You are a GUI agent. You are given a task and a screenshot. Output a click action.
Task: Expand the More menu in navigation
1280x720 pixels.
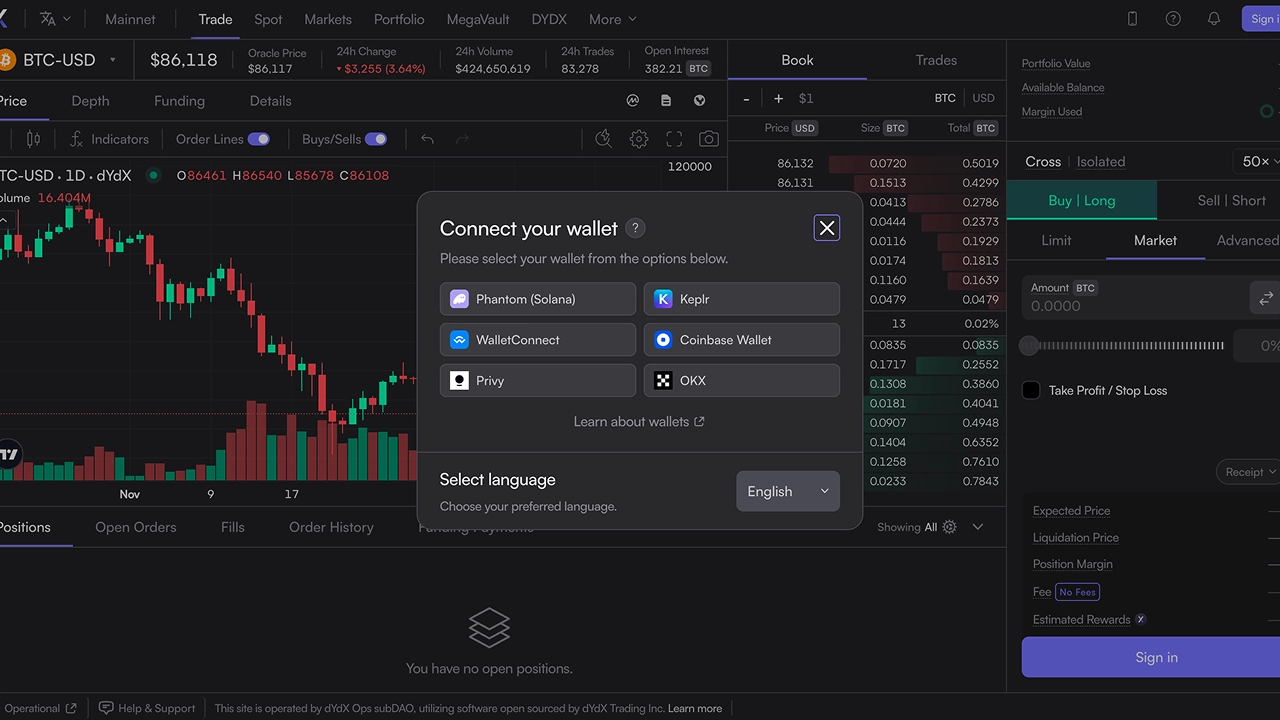click(x=612, y=19)
